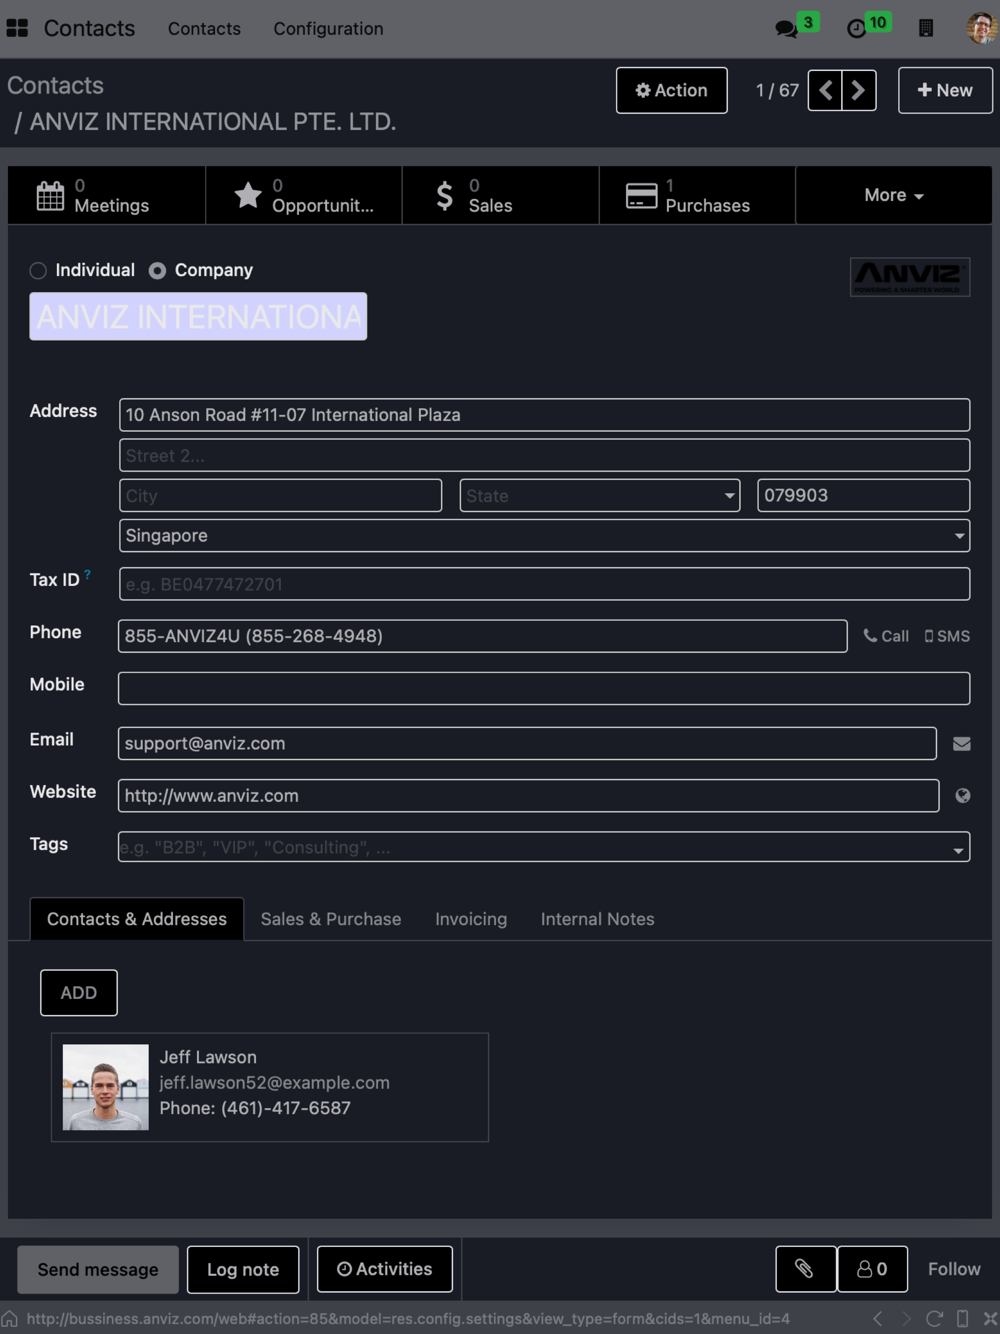
Task: Click the Street 2 field
Action: (x=545, y=456)
